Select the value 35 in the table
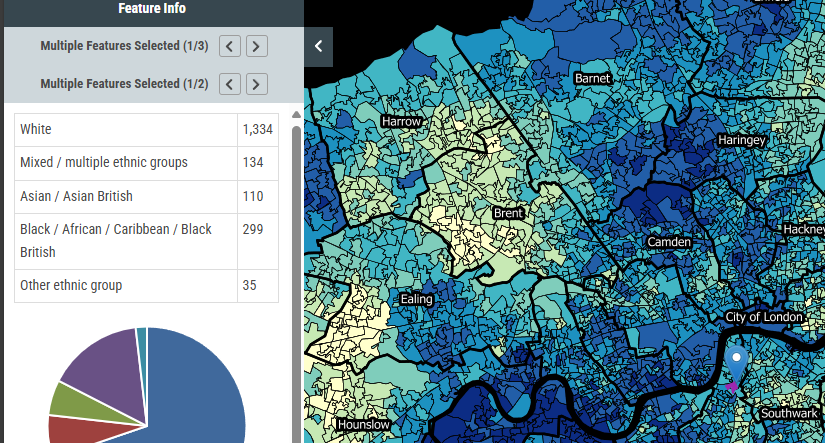The height and width of the screenshot is (443, 825). pos(249,286)
